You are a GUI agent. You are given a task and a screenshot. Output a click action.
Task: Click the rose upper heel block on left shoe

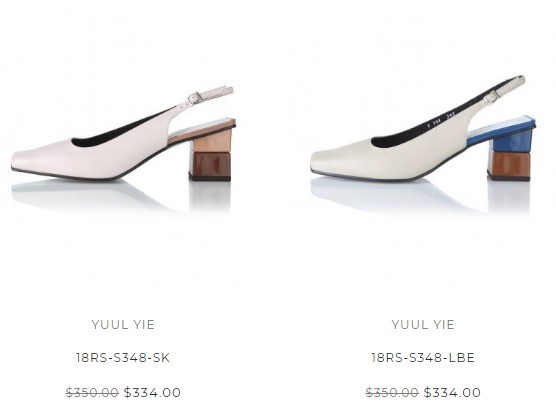click(x=212, y=141)
